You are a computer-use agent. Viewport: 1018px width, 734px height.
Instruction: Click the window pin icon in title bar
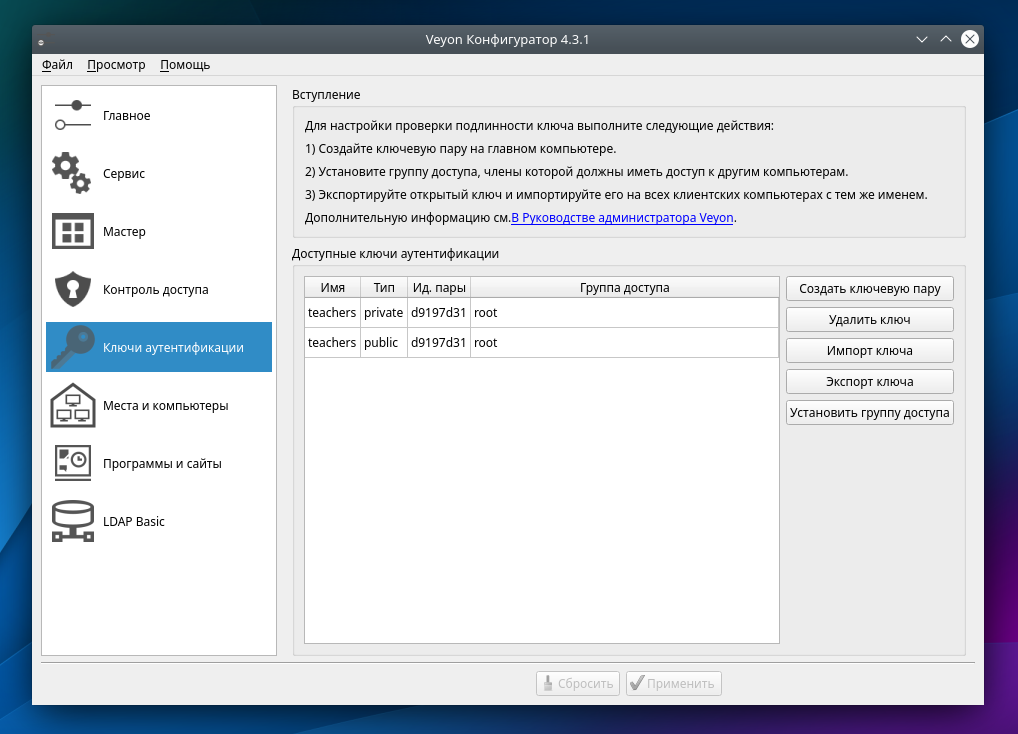(x=41, y=42)
